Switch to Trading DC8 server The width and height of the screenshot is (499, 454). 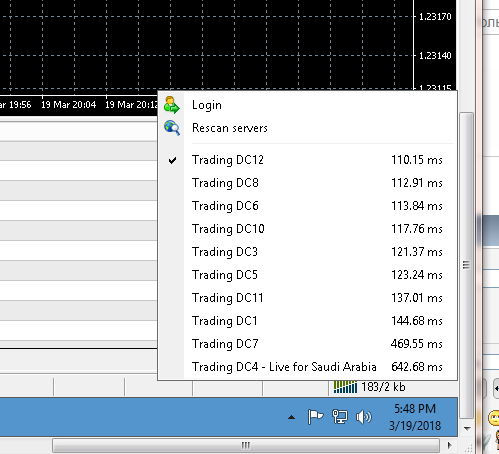tap(307, 183)
